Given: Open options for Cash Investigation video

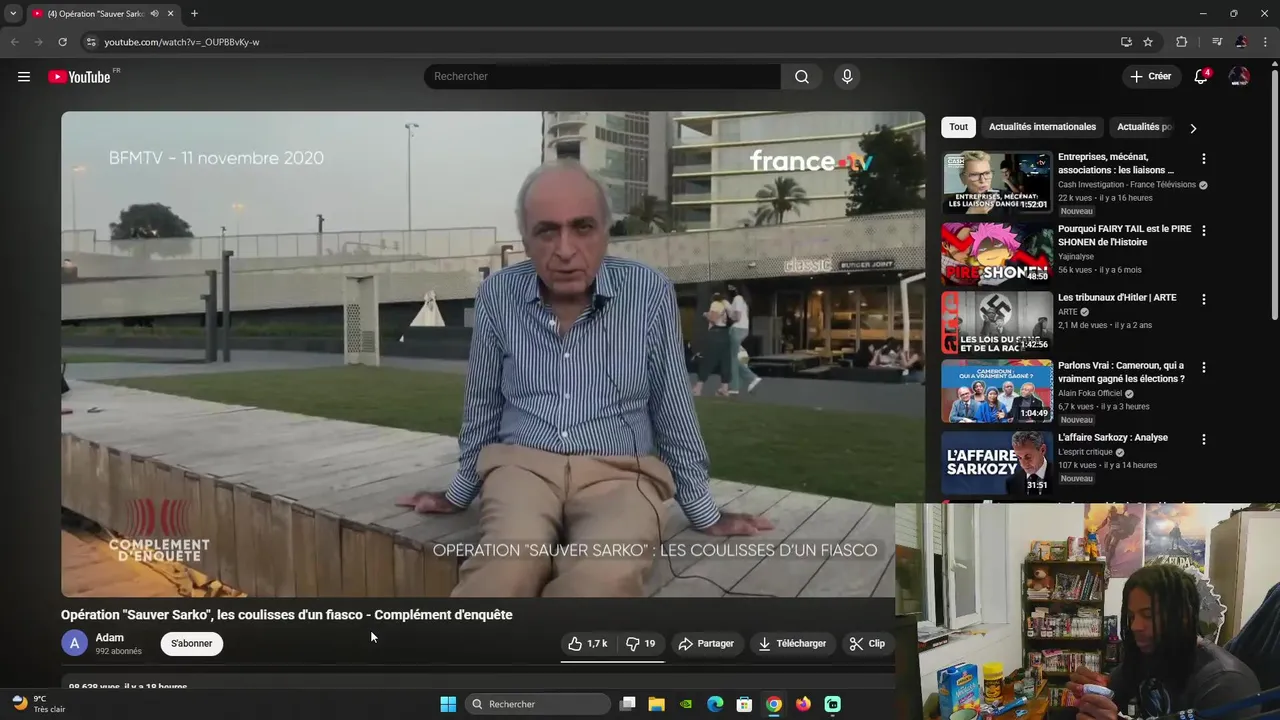Looking at the screenshot, I should click(1204, 159).
